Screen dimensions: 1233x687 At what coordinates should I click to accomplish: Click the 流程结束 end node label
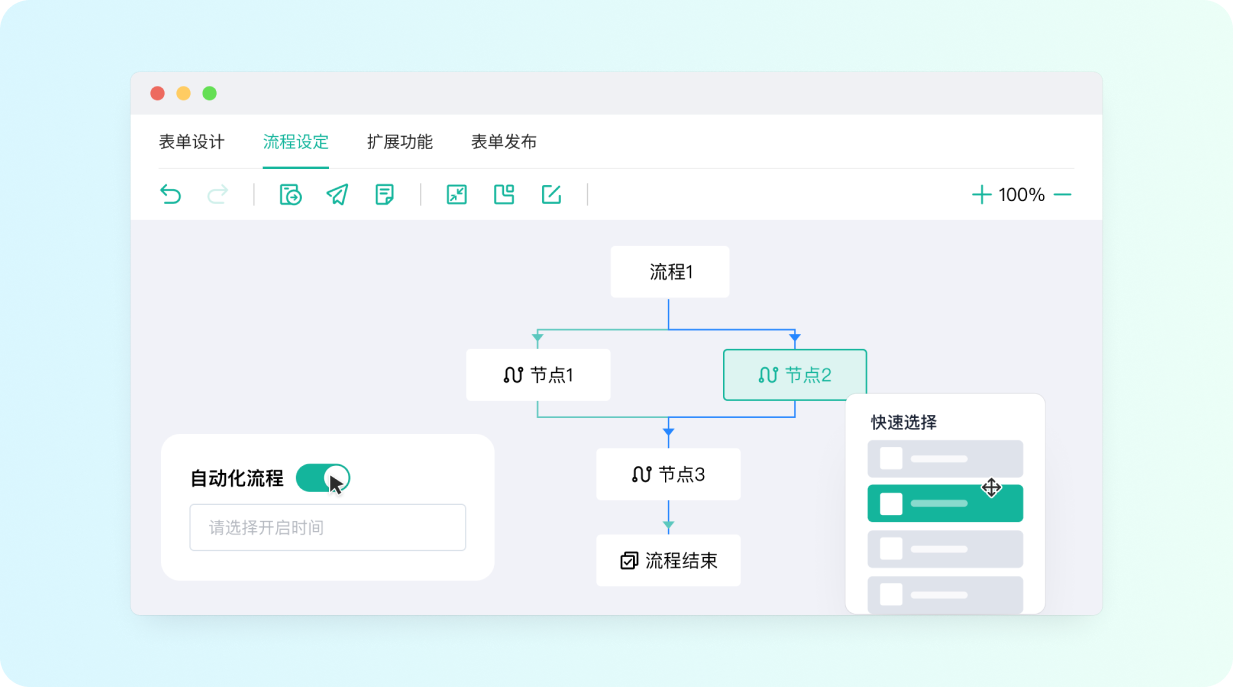tap(682, 561)
